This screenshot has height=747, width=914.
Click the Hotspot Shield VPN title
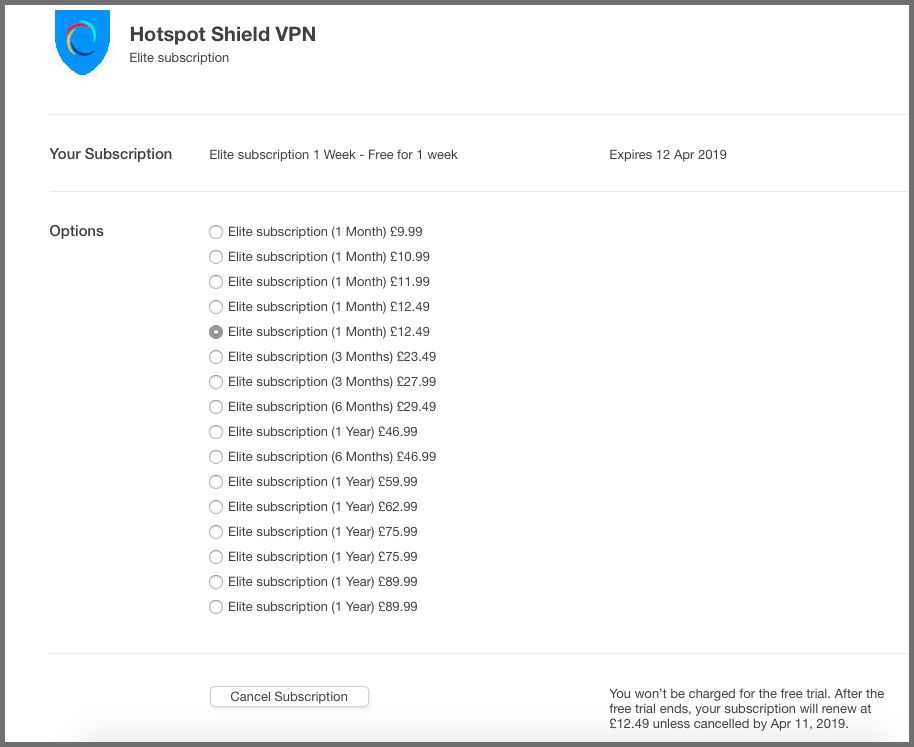pos(223,34)
